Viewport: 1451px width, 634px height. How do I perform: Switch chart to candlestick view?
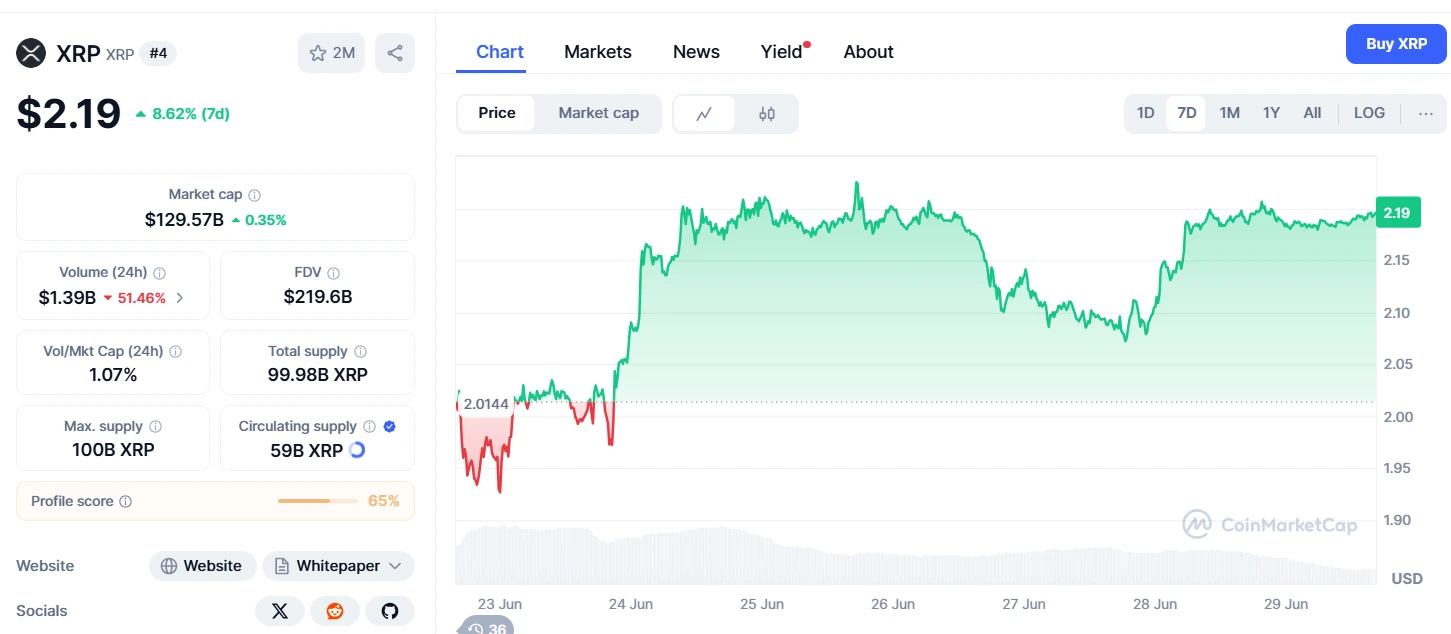[767, 113]
